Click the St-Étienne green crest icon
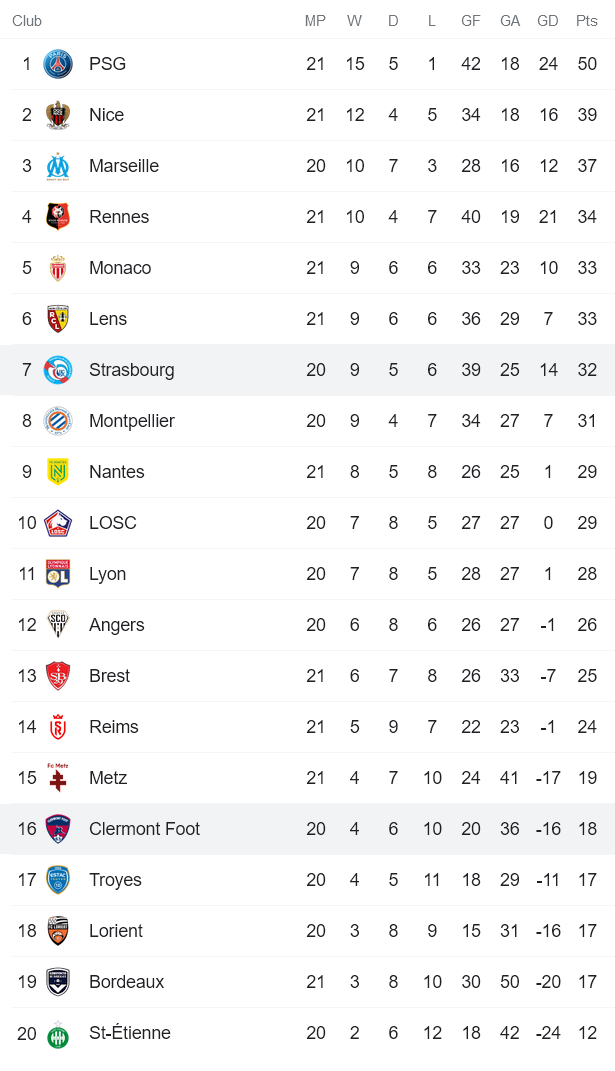 click(58, 1033)
